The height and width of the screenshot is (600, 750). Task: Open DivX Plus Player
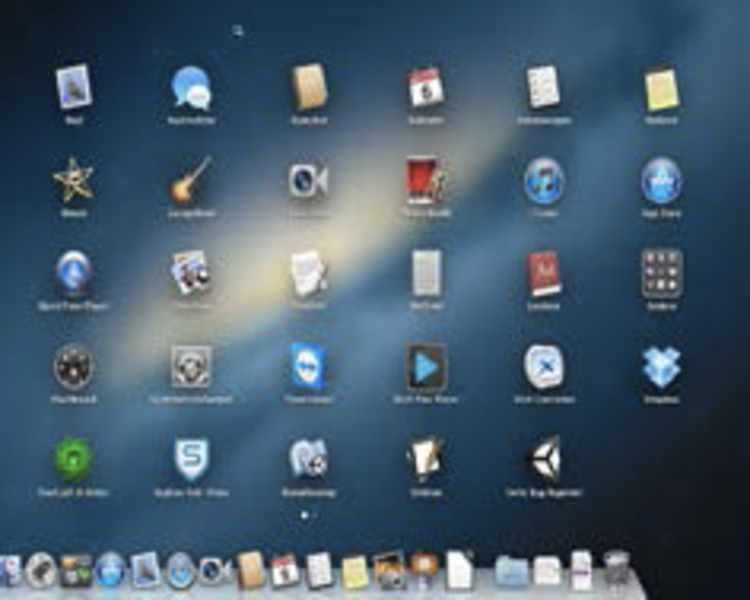425,367
